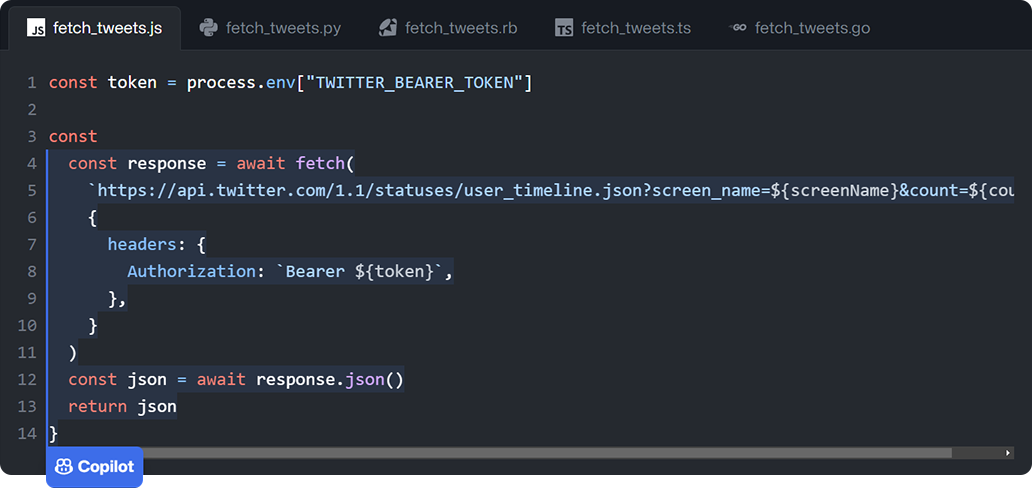The height and width of the screenshot is (488, 1032).
Task: Click the TypeScript TS icon
Action: 564,28
